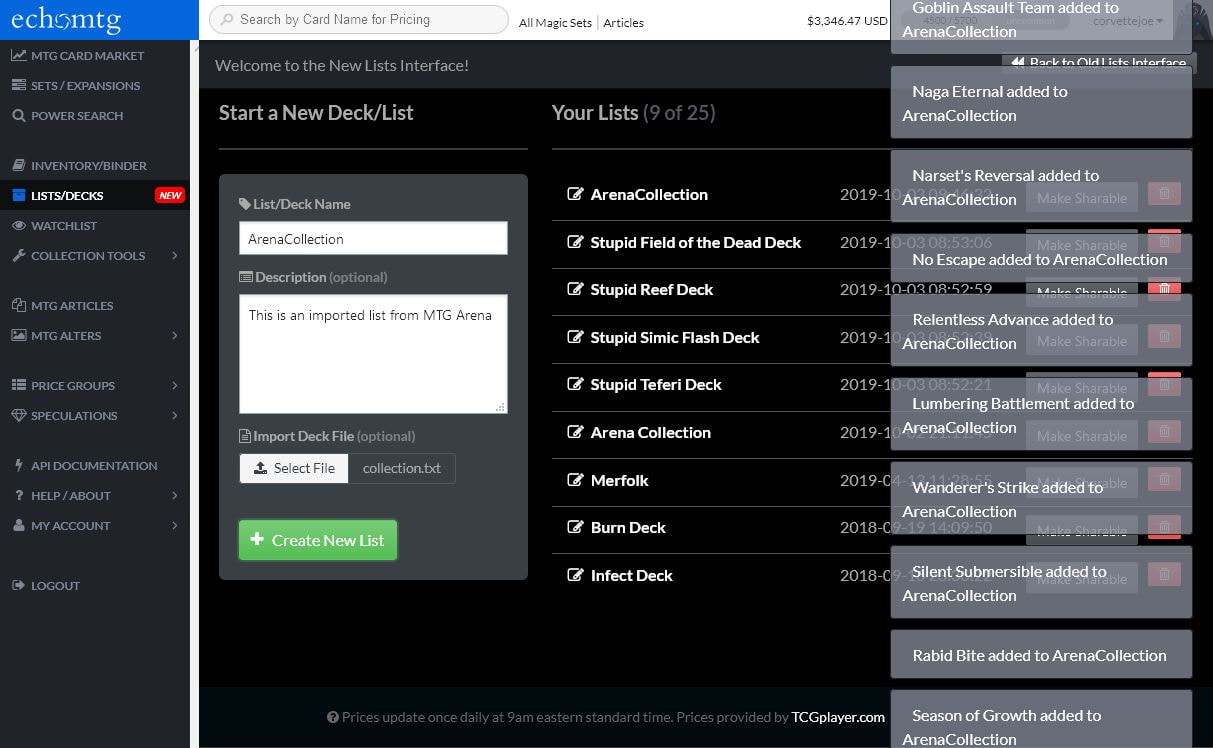Image resolution: width=1213 pixels, height=748 pixels.
Task: Click the Select File upload button
Action: point(294,468)
